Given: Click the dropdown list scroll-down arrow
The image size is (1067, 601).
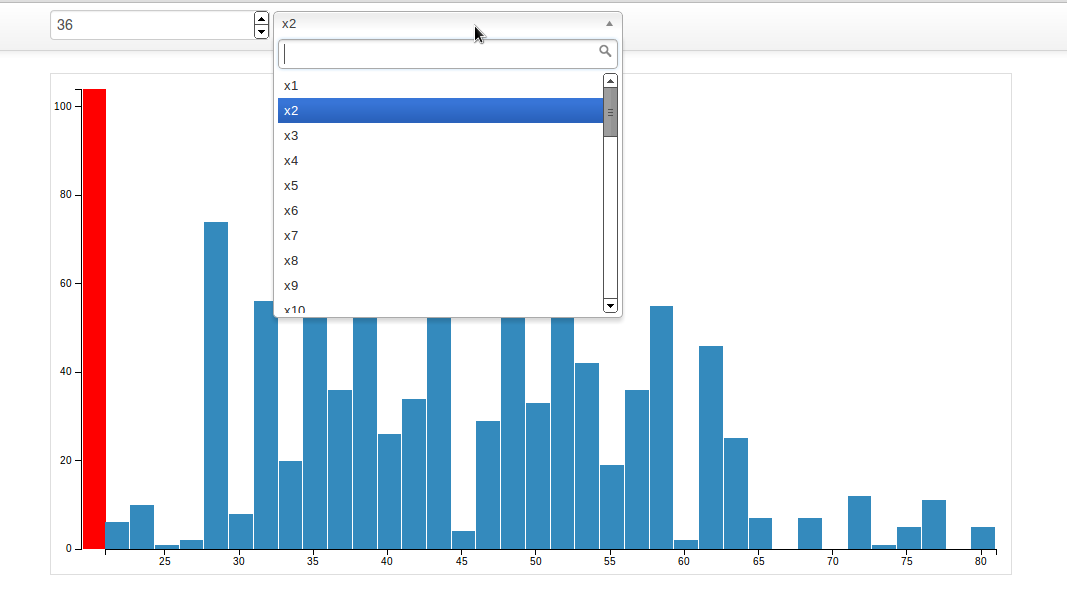Looking at the screenshot, I should coord(610,304).
